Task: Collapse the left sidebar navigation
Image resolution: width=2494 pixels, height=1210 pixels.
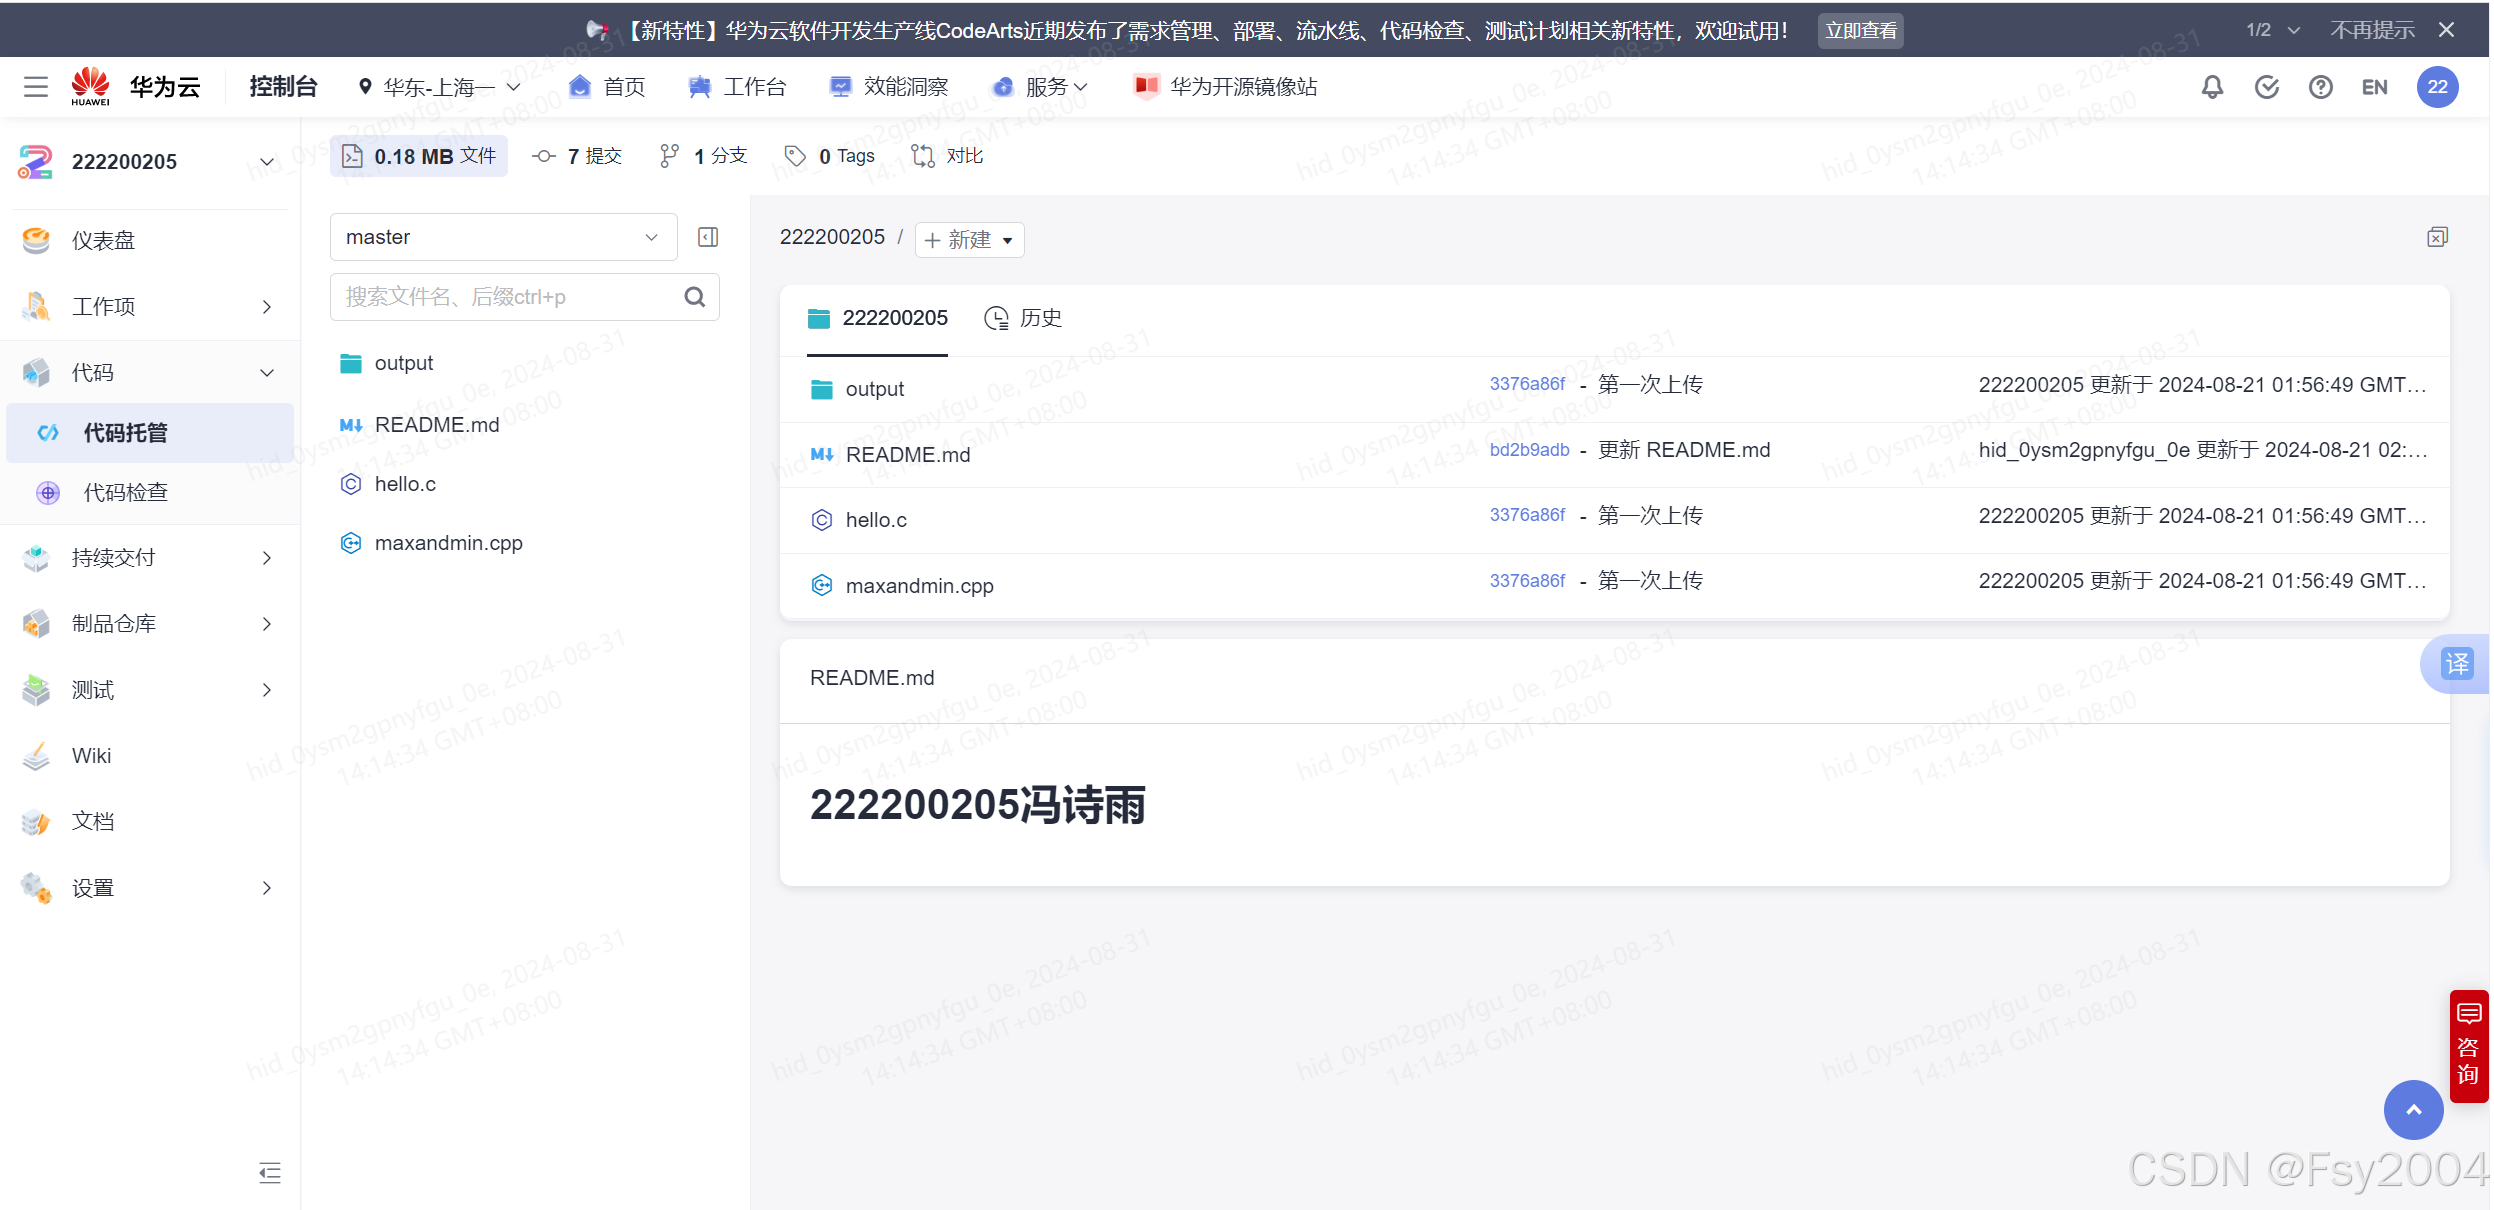Action: click(x=269, y=1173)
